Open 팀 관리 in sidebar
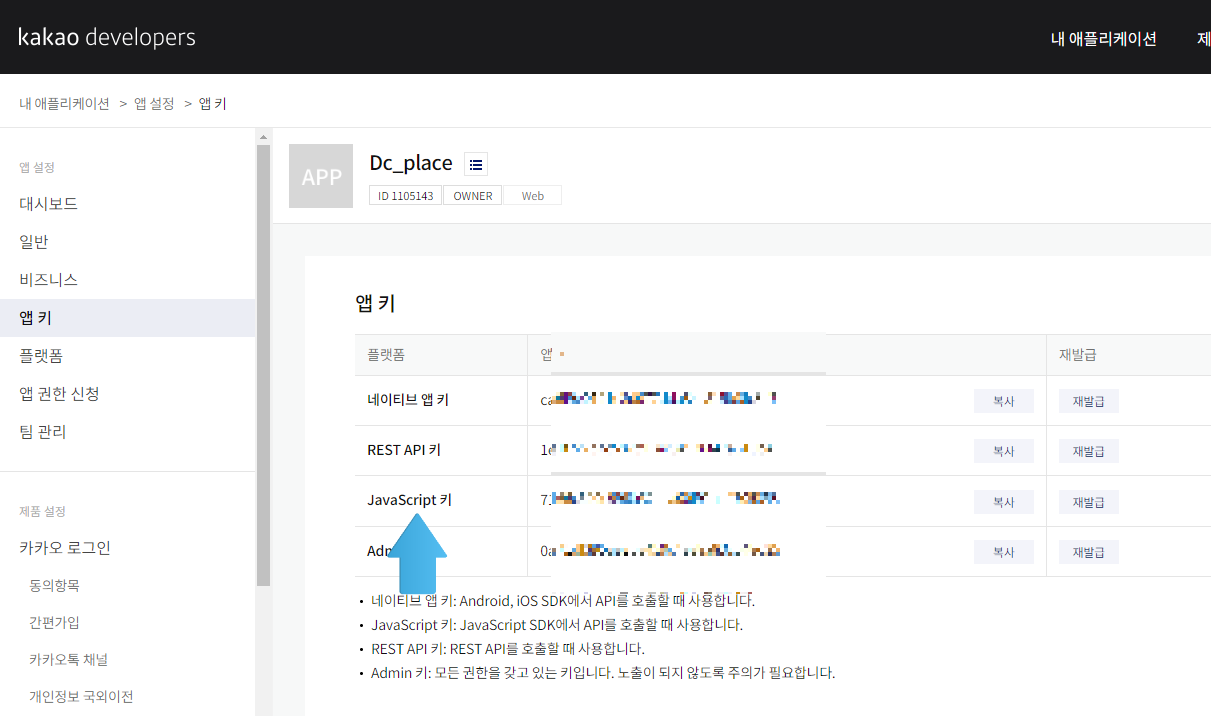 [x=43, y=432]
